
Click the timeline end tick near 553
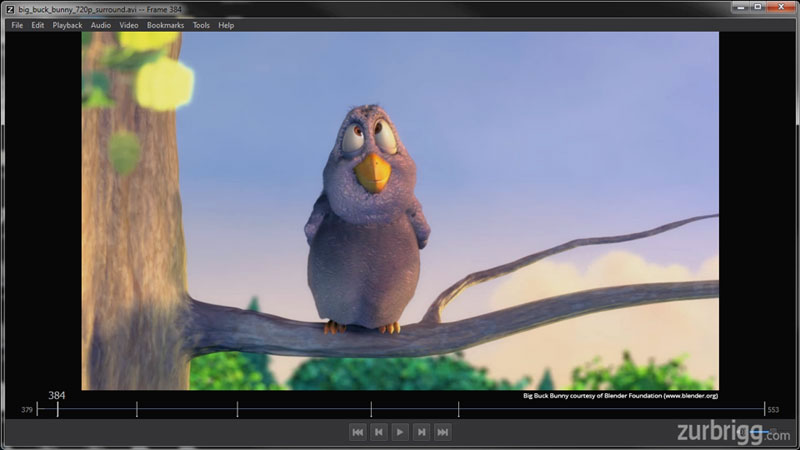(764, 409)
